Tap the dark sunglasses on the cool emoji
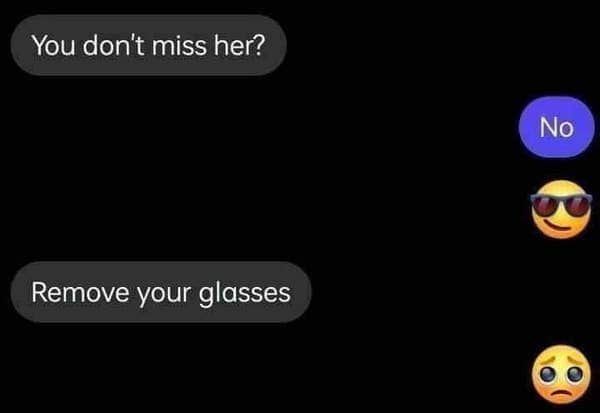Image resolution: width=600 pixels, height=413 pixels. coord(561,204)
